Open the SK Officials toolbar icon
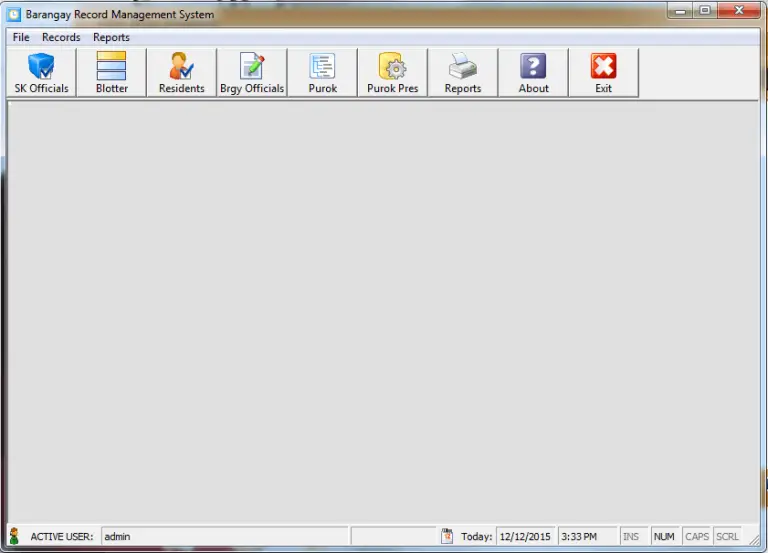This screenshot has height=553, width=768. (42, 72)
